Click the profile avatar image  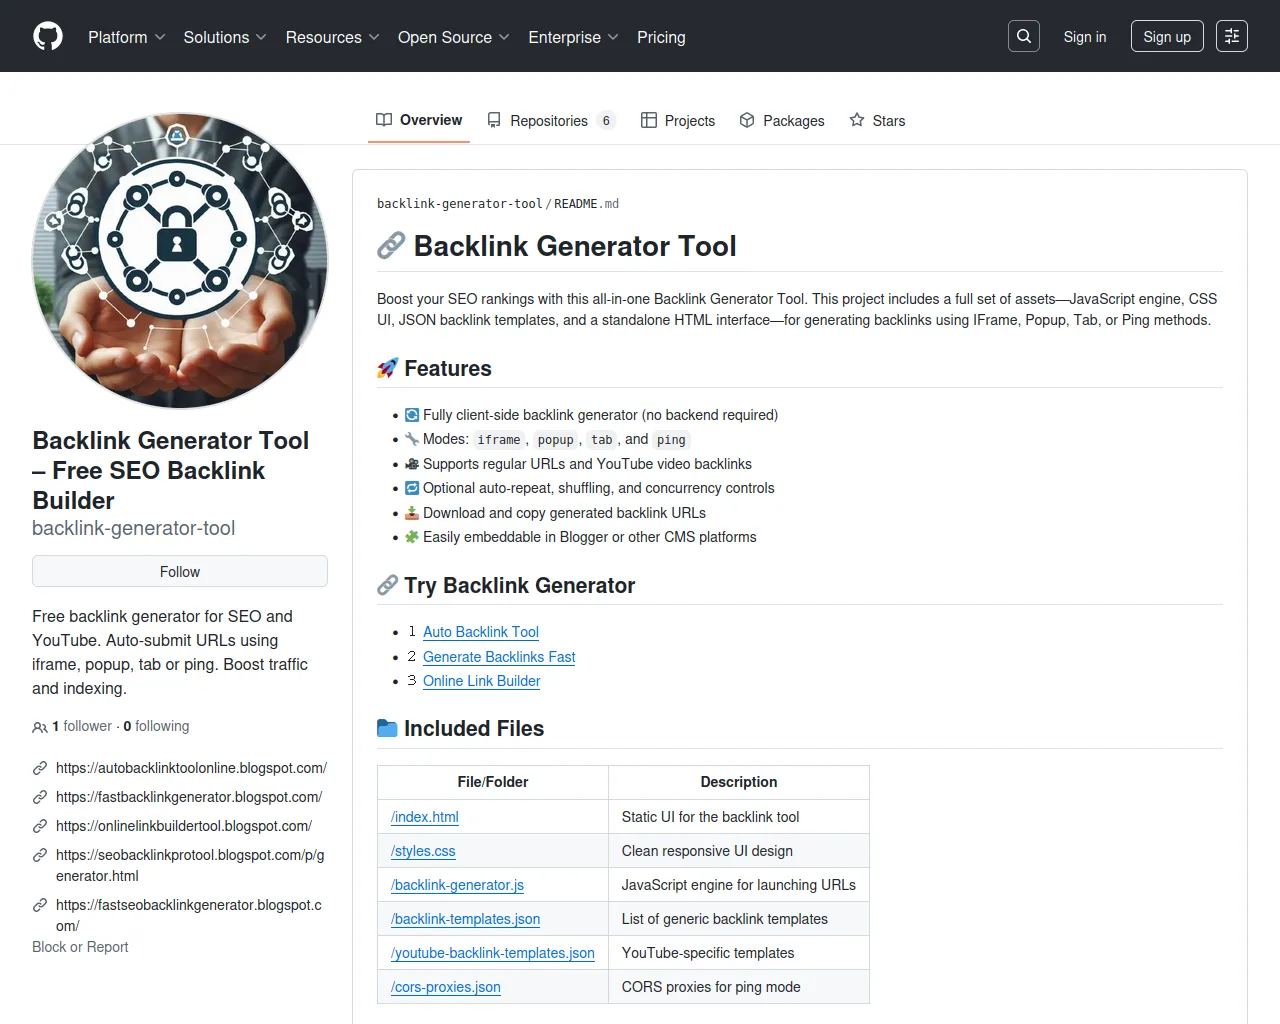pyautogui.click(x=180, y=261)
